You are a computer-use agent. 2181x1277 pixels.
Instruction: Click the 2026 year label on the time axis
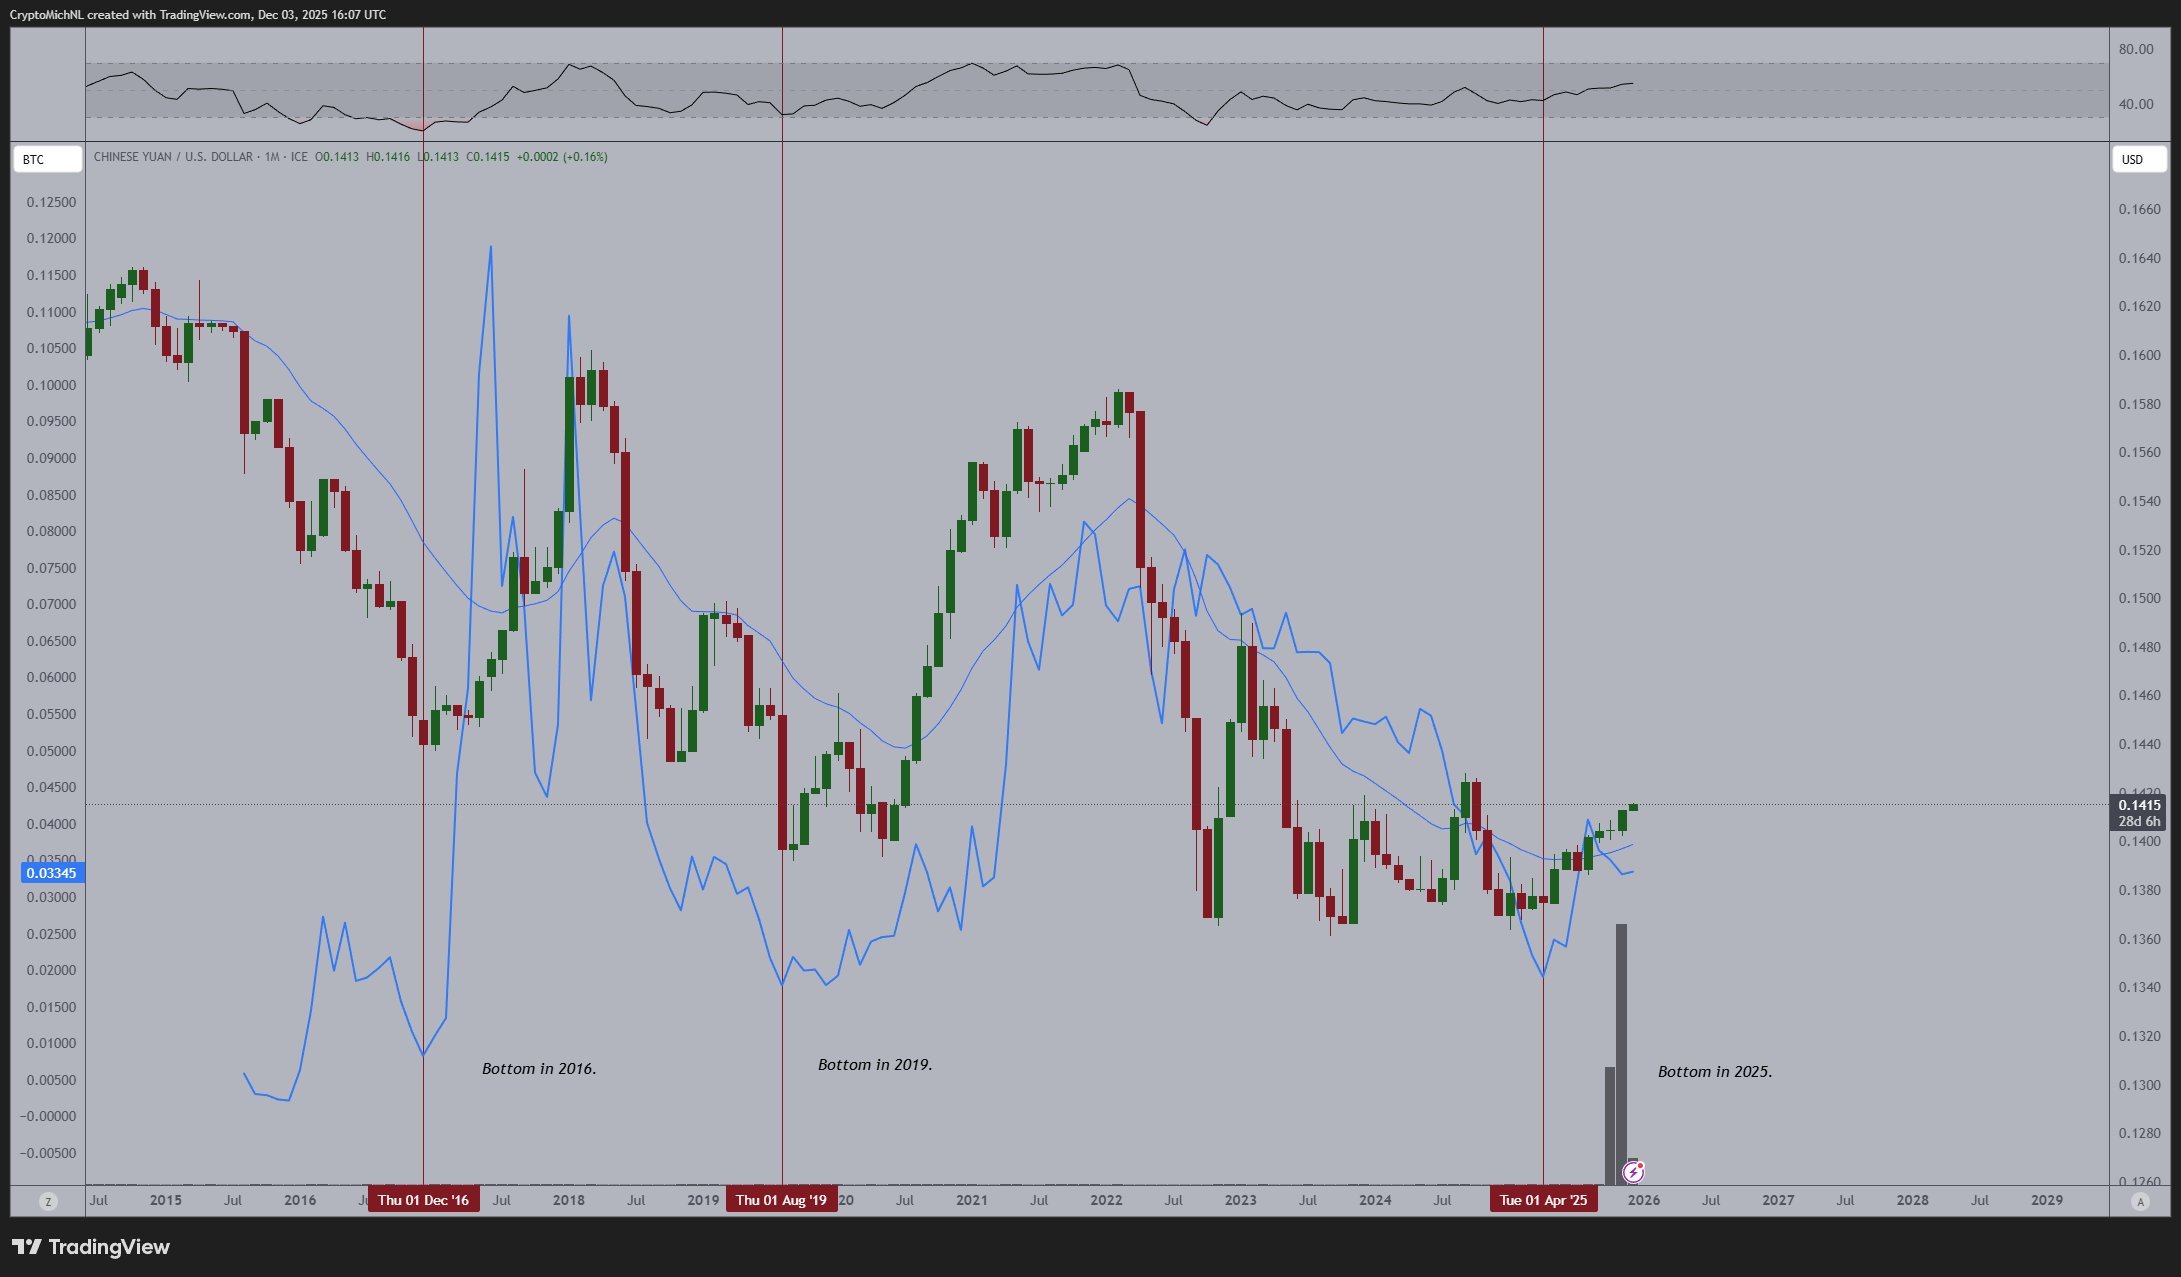click(x=1645, y=1200)
